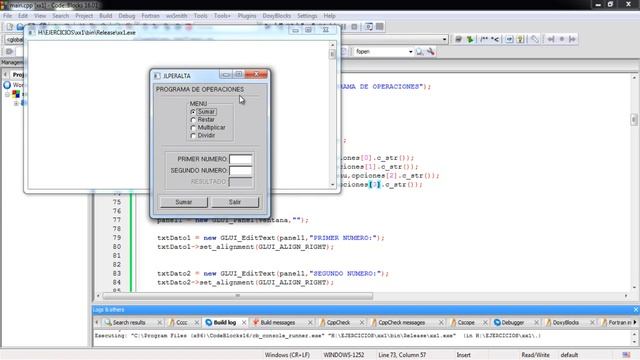
Task: Close the Search results tab
Action: (160, 322)
